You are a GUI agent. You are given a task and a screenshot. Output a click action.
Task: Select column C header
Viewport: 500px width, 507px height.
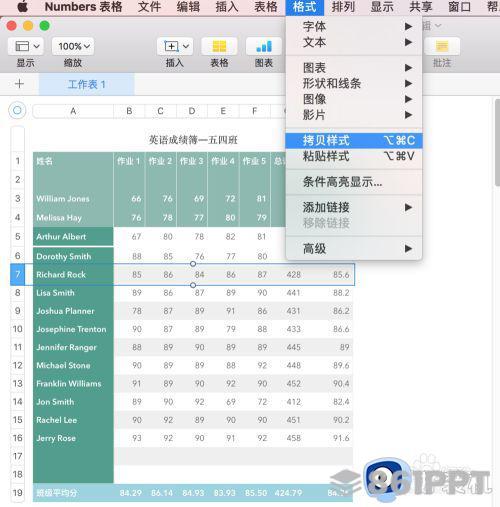[x=160, y=111]
